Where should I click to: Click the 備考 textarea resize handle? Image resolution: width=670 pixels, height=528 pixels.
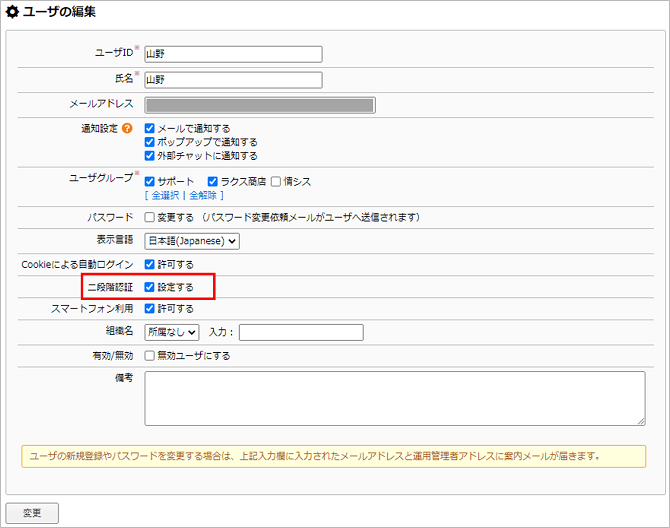(x=641, y=422)
